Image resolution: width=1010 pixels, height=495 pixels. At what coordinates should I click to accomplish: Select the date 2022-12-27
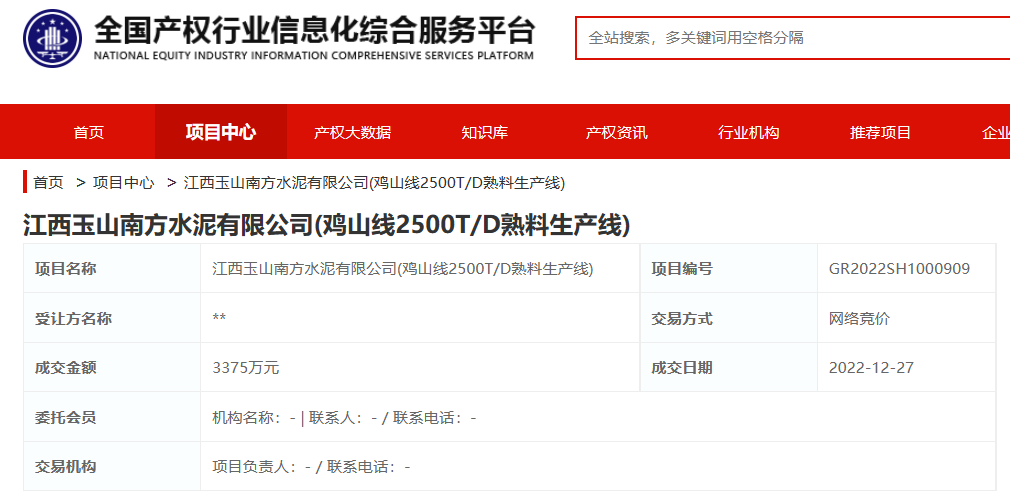point(871,368)
